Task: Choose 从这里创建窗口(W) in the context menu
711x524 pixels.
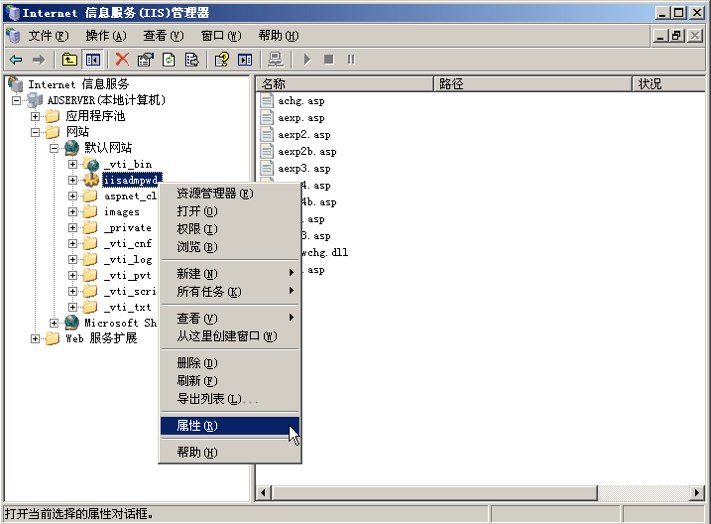Action: (x=230, y=336)
